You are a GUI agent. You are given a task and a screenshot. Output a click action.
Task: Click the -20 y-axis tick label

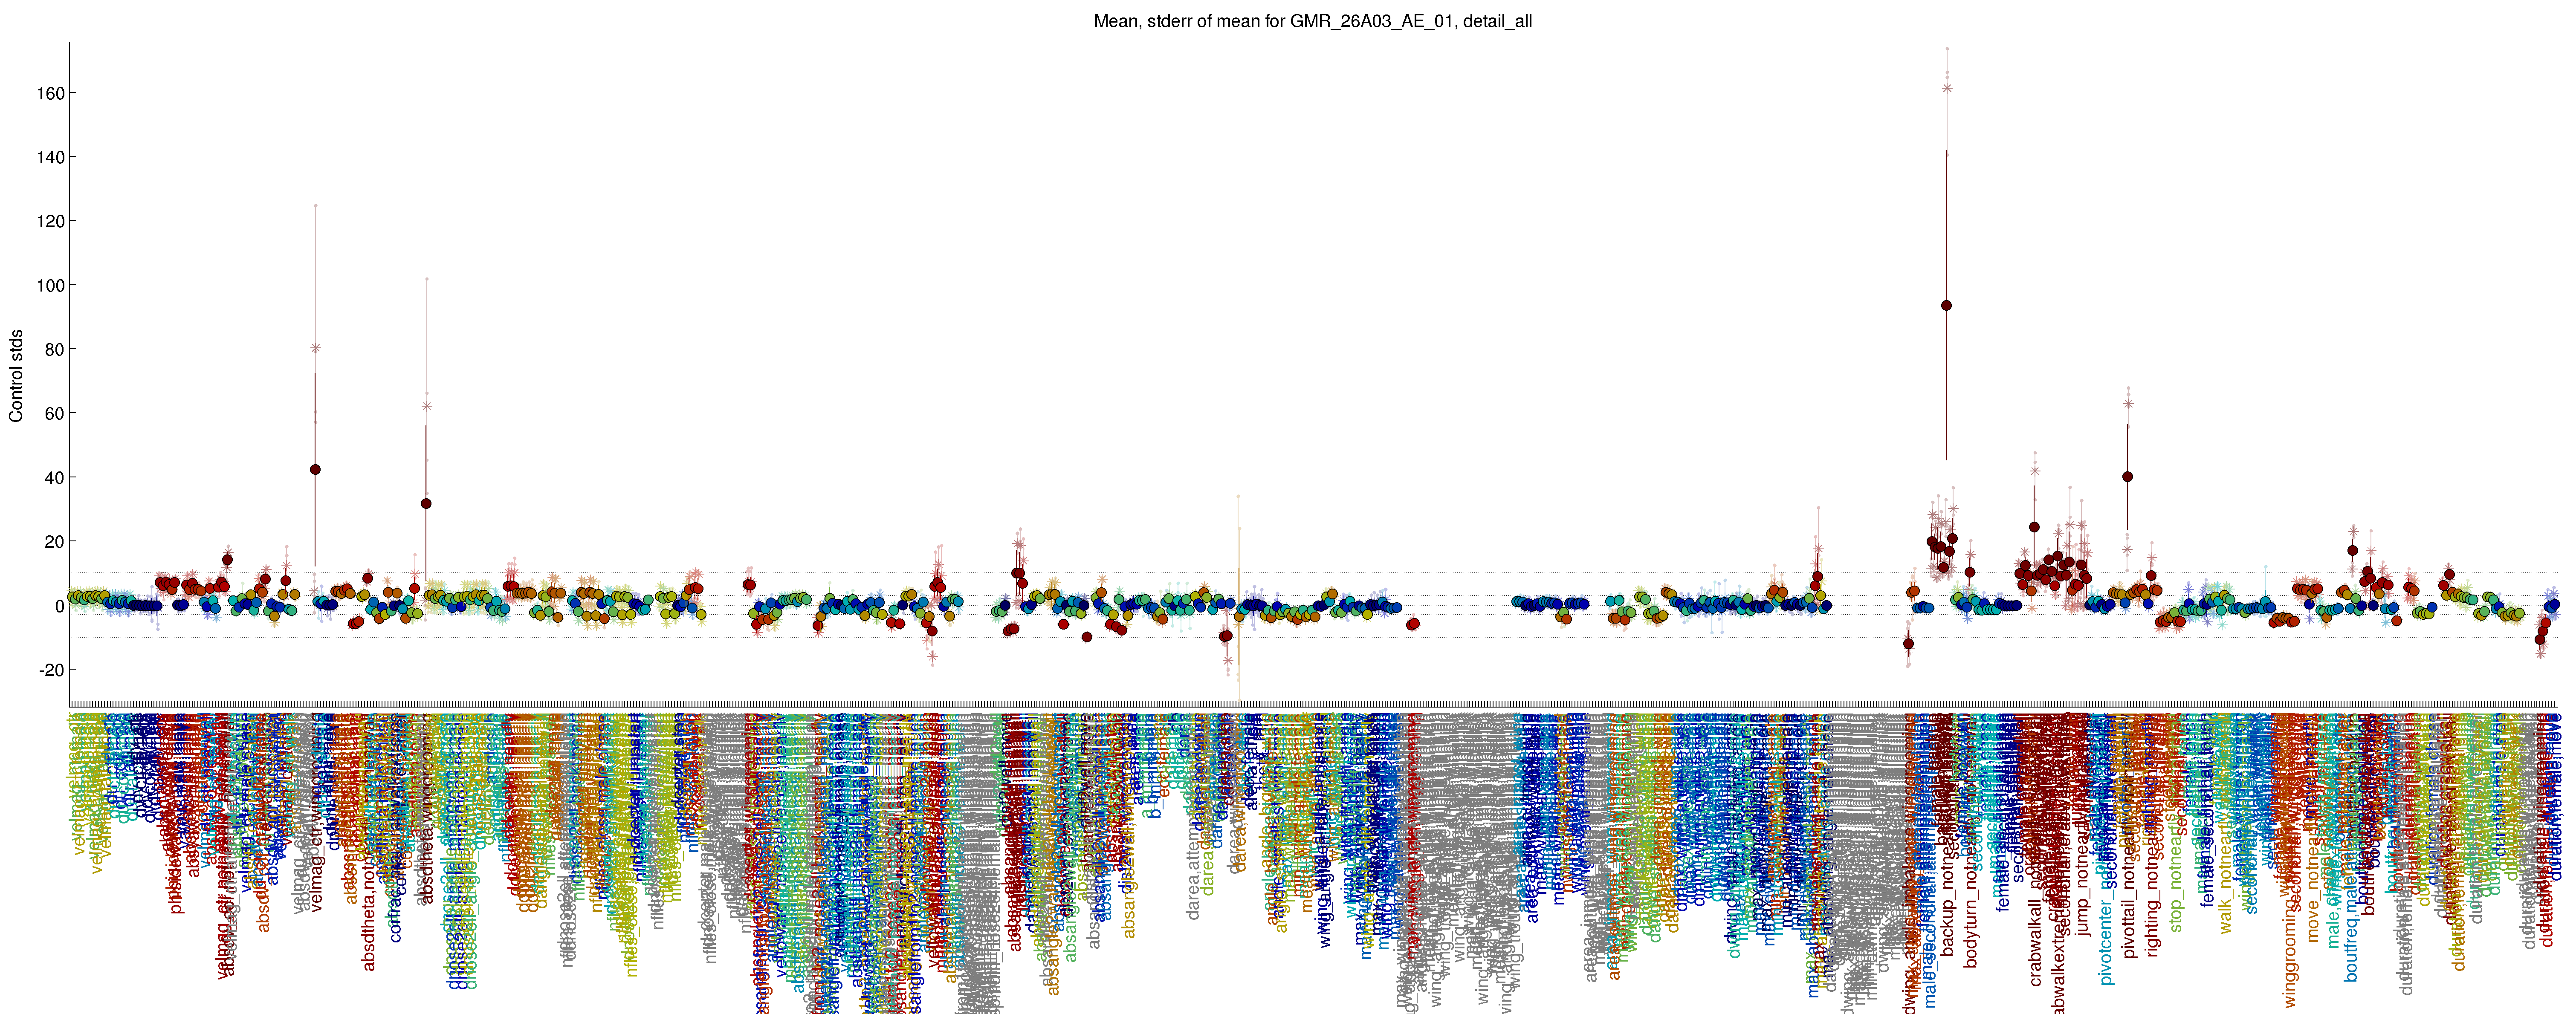52,669
